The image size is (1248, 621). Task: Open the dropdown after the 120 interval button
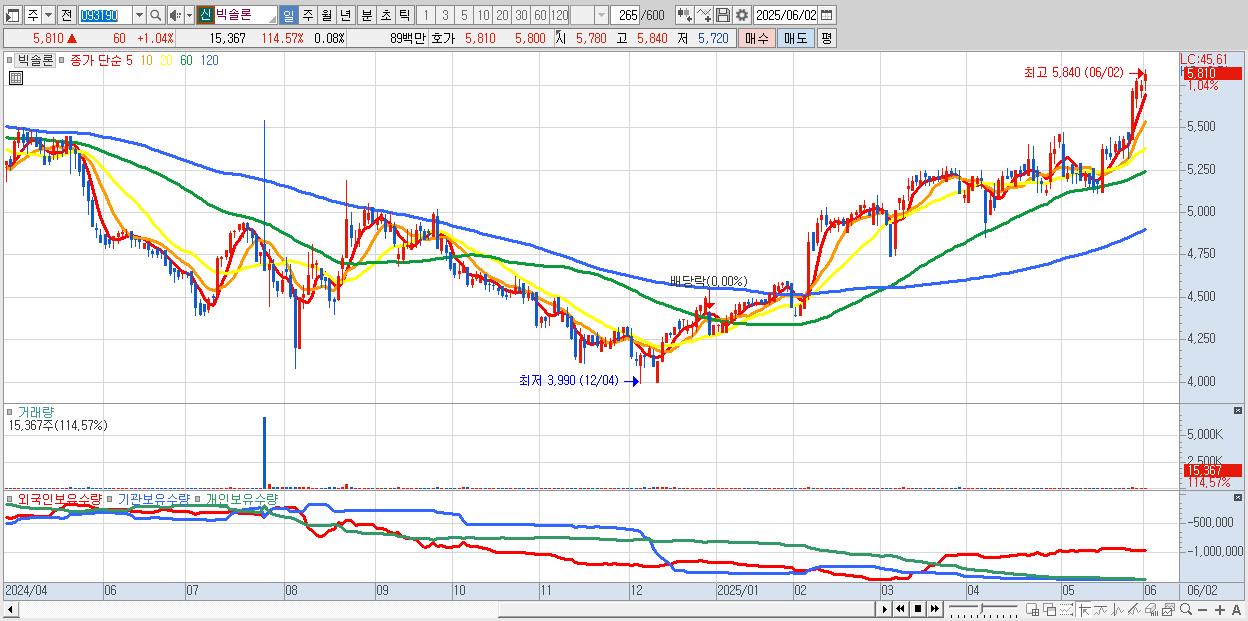coord(601,15)
